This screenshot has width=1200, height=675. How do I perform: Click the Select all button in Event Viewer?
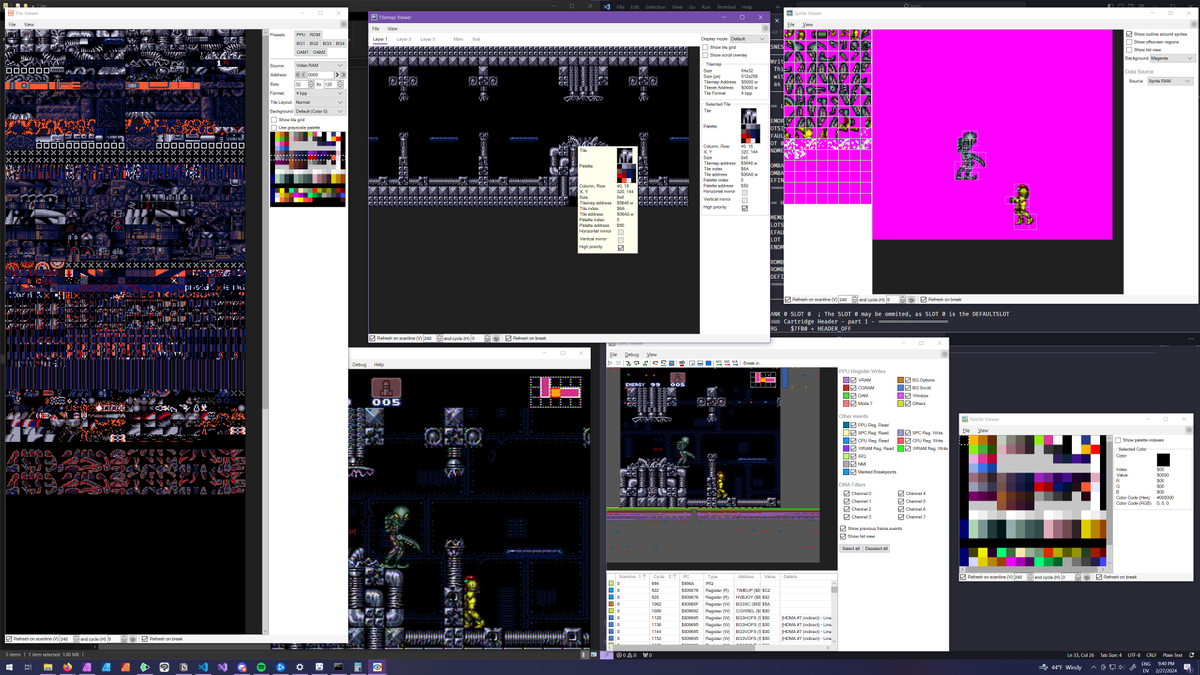click(851, 548)
